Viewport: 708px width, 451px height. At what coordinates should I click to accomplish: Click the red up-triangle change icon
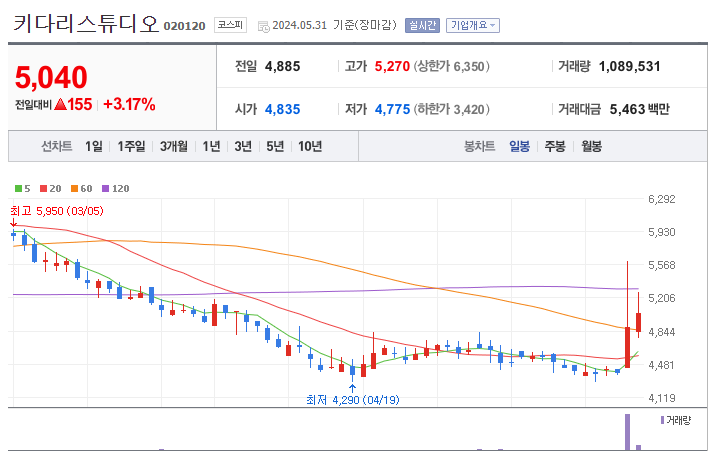pyautogui.click(x=61, y=105)
